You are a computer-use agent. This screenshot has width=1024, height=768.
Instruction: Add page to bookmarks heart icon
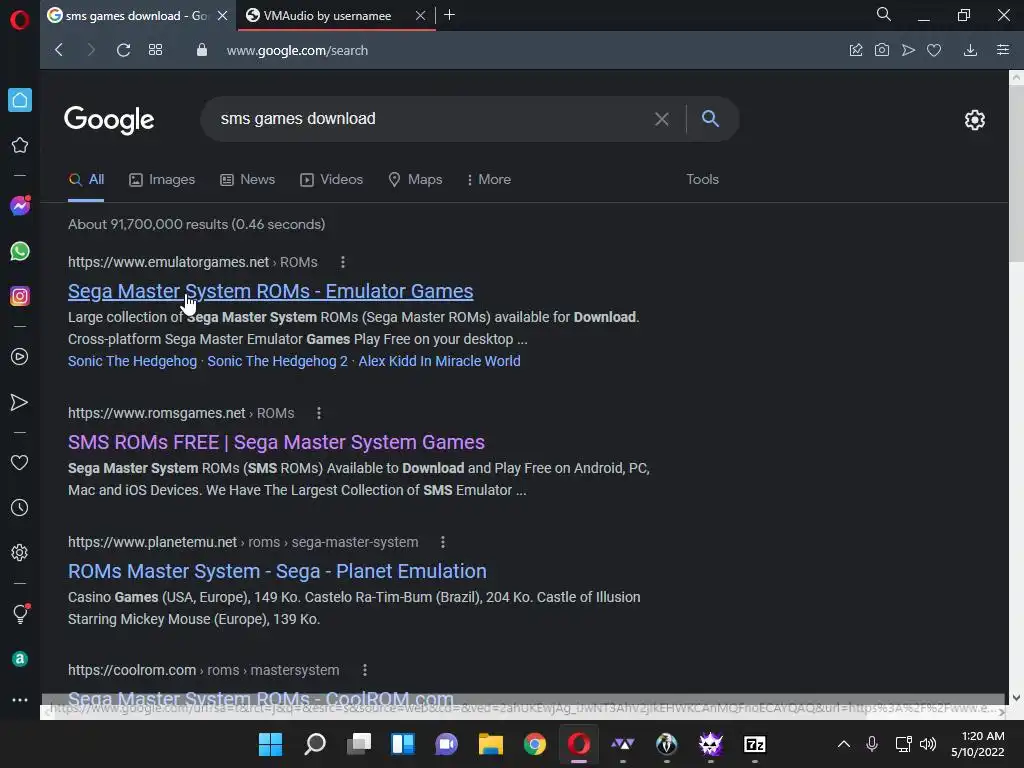point(934,50)
